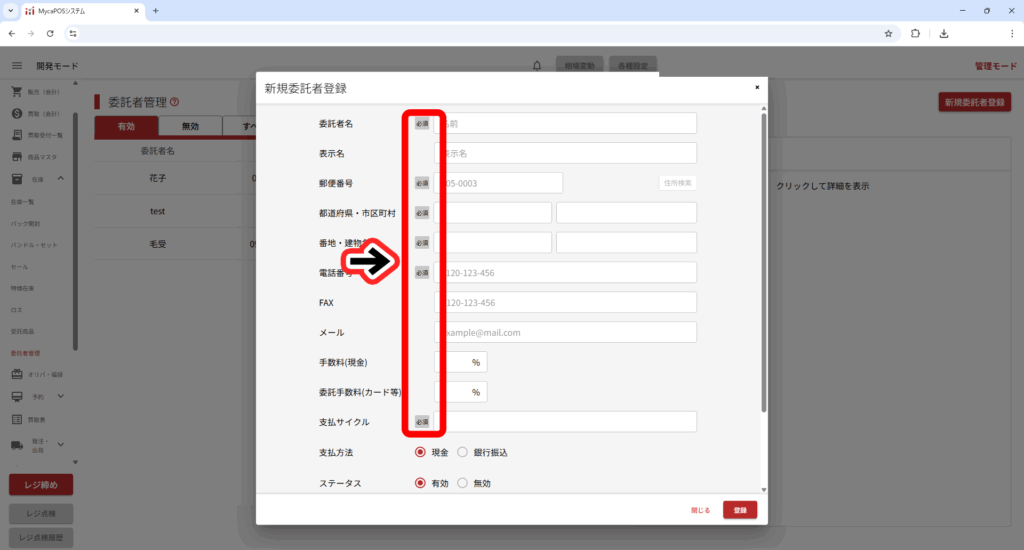The width and height of the screenshot is (1024, 550).
Task: Select the 現金 payment method
Action: point(421,452)
